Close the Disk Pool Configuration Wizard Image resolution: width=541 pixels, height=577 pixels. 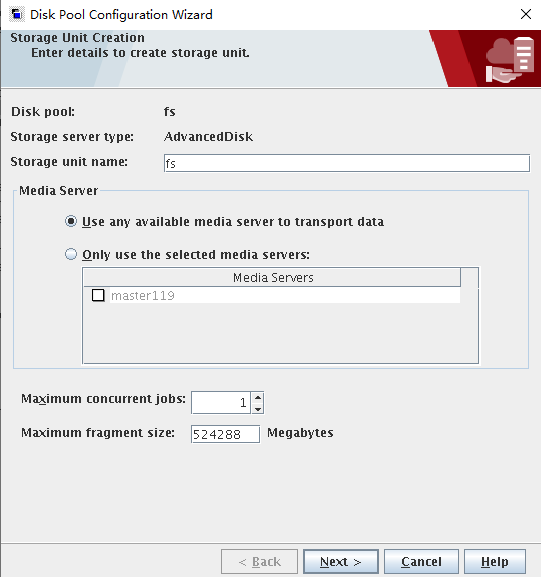(x=526, y=14)
